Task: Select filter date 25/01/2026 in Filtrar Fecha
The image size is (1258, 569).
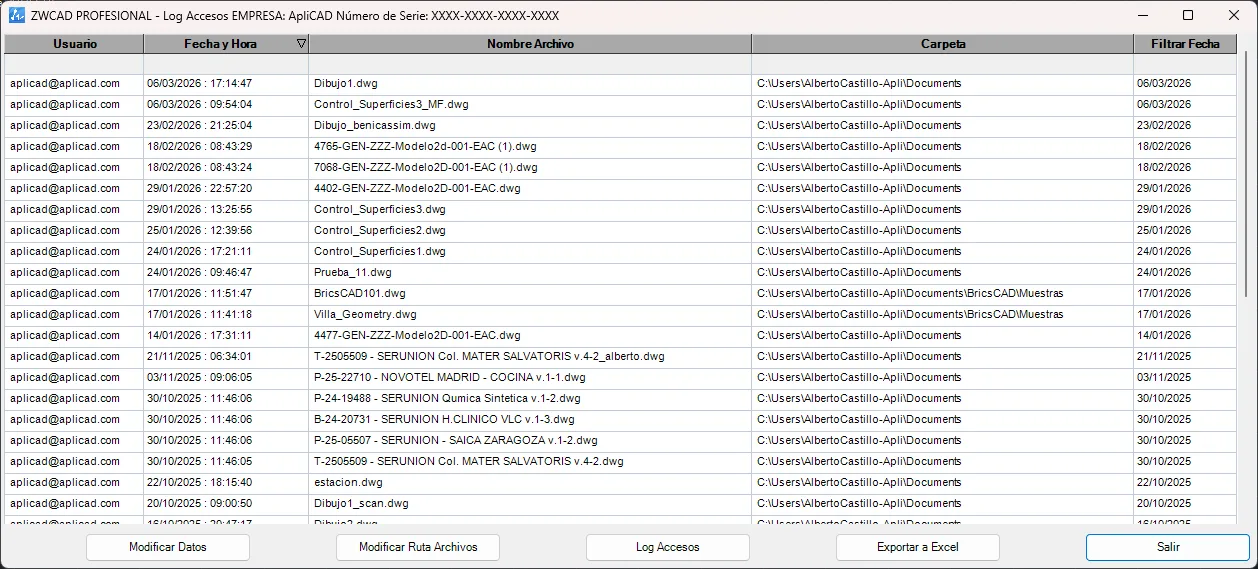Action: click(x=1164, y=230)
